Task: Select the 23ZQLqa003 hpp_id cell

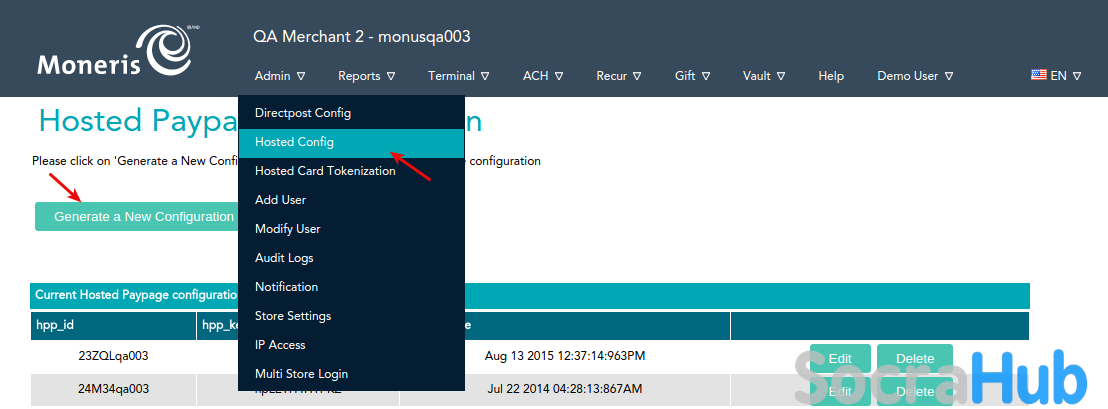Action: click(113, 356)
